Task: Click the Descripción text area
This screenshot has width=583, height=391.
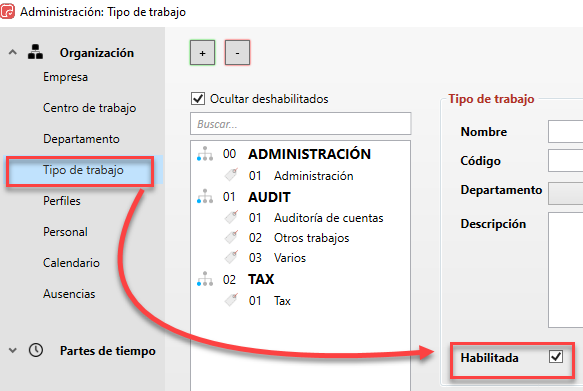Action: tap(566, 270)
